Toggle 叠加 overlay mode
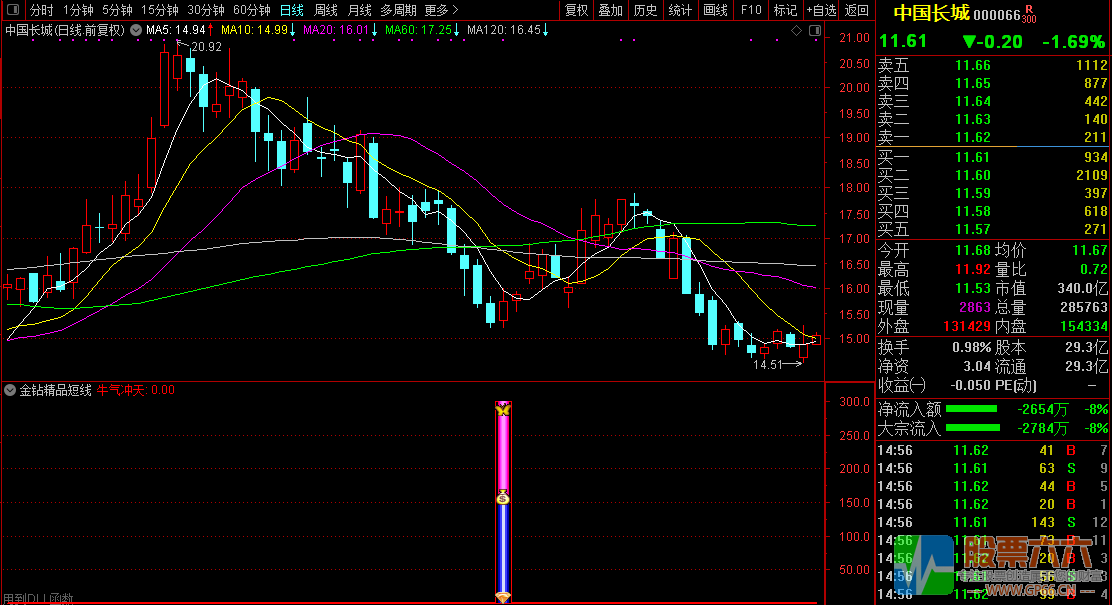Viewport: 1112px width, 605px height. pyautogui.click(x=610, y=10)
